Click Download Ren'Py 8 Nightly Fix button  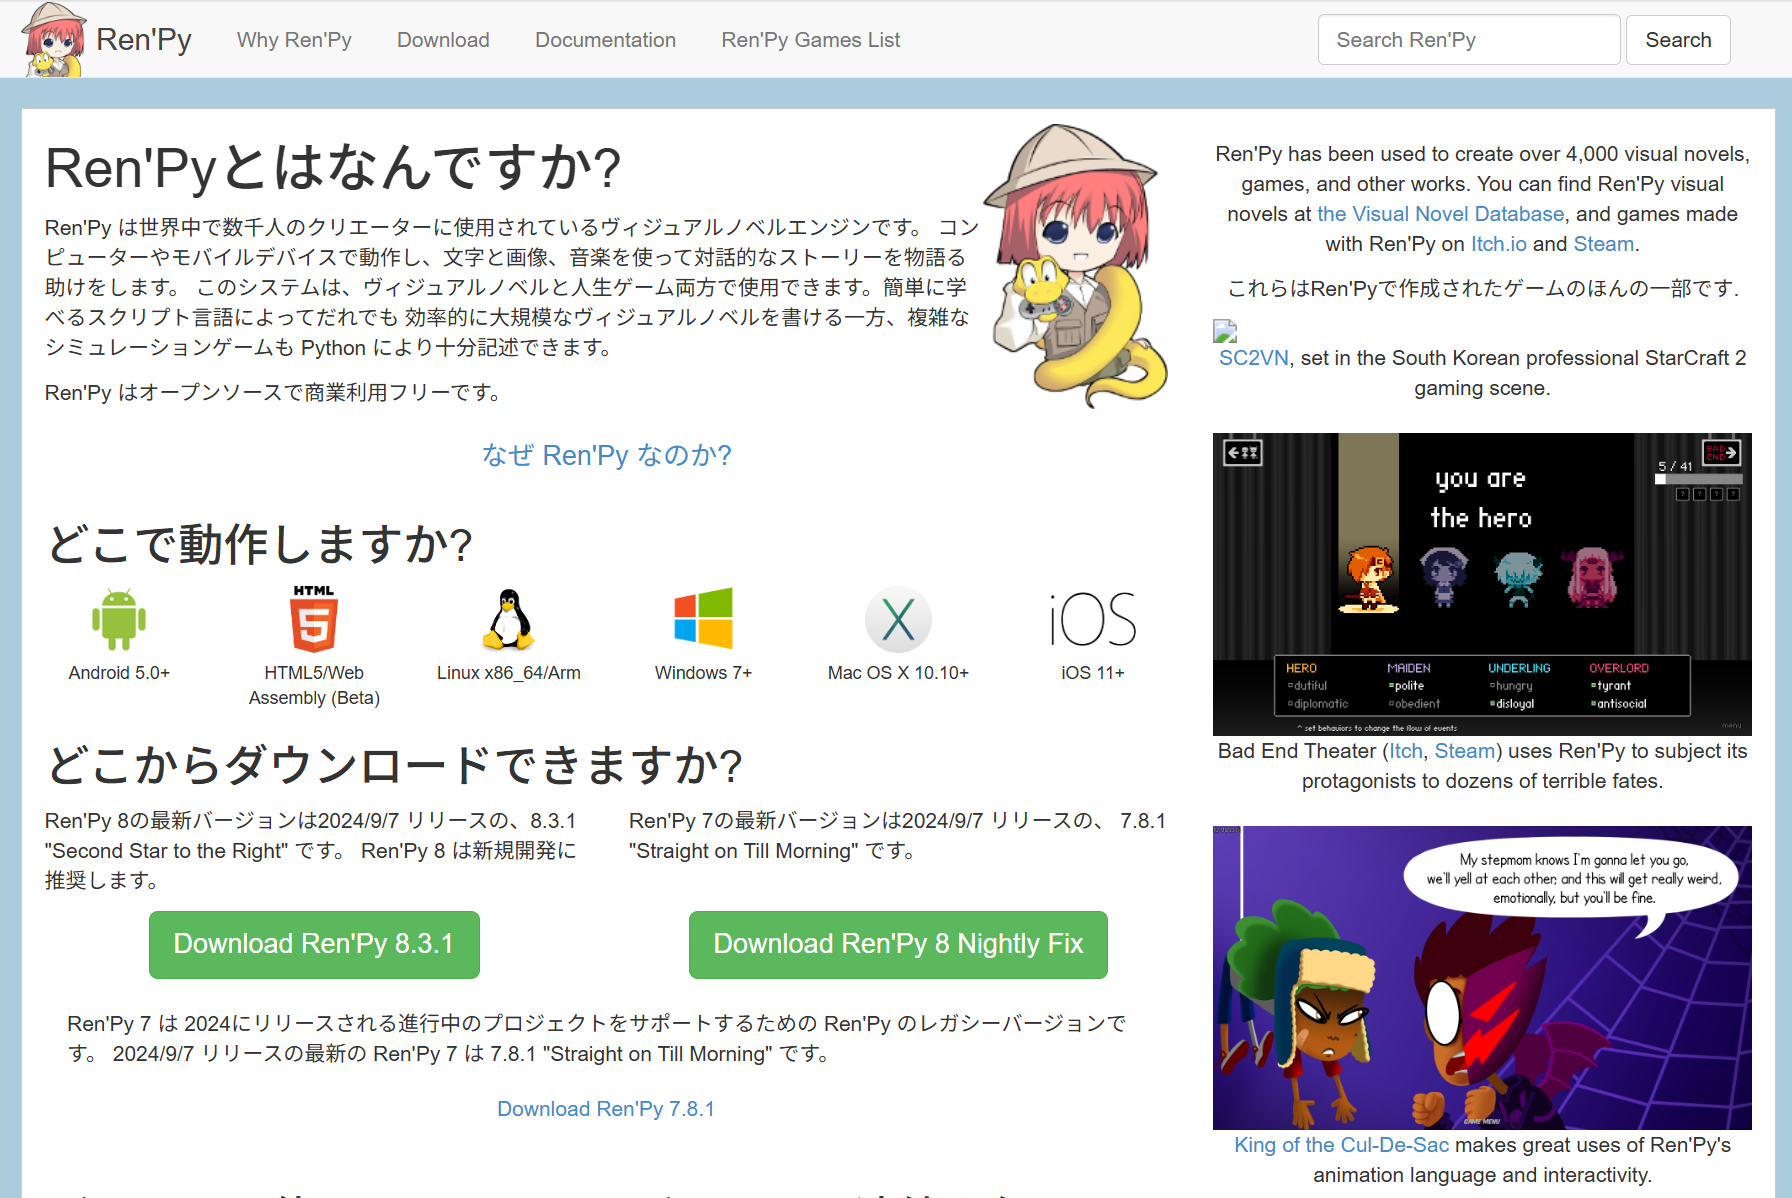point(898,944)
